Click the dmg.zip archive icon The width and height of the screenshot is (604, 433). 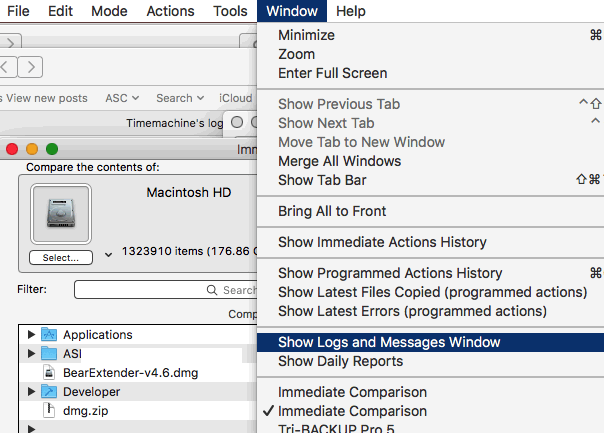(50, 411)
